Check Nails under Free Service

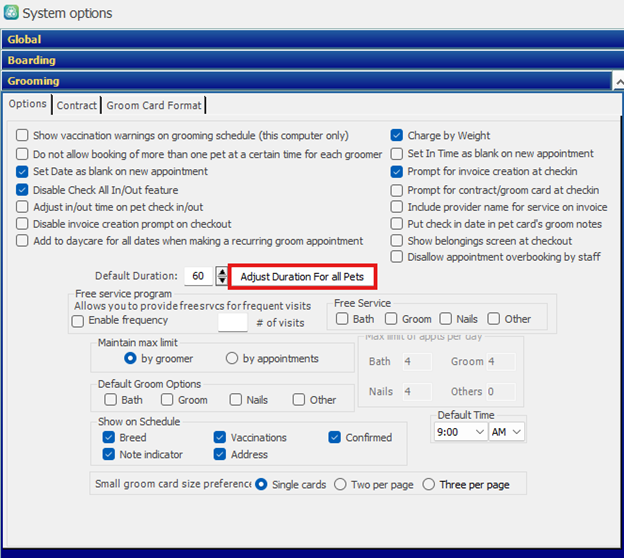446,319
